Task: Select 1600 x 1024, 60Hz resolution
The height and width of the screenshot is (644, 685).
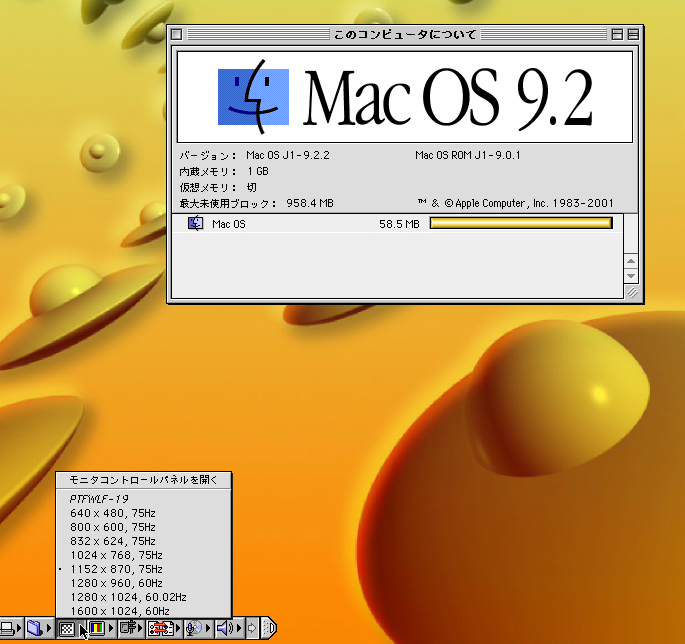Action: pyautogui.click(x=144, y=610)
